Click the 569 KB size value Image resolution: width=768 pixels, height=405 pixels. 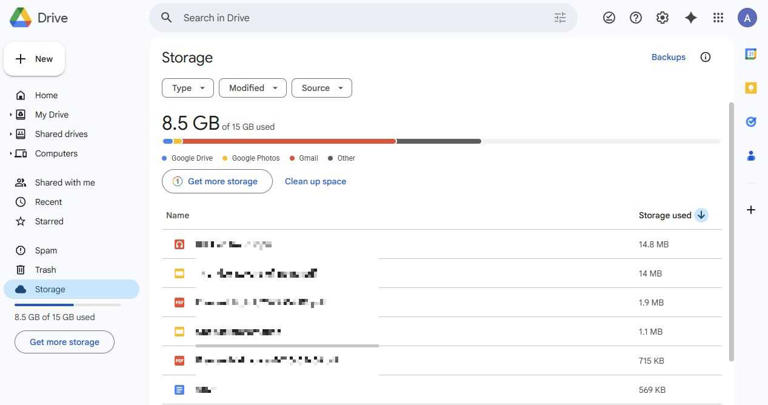point(652,390)
